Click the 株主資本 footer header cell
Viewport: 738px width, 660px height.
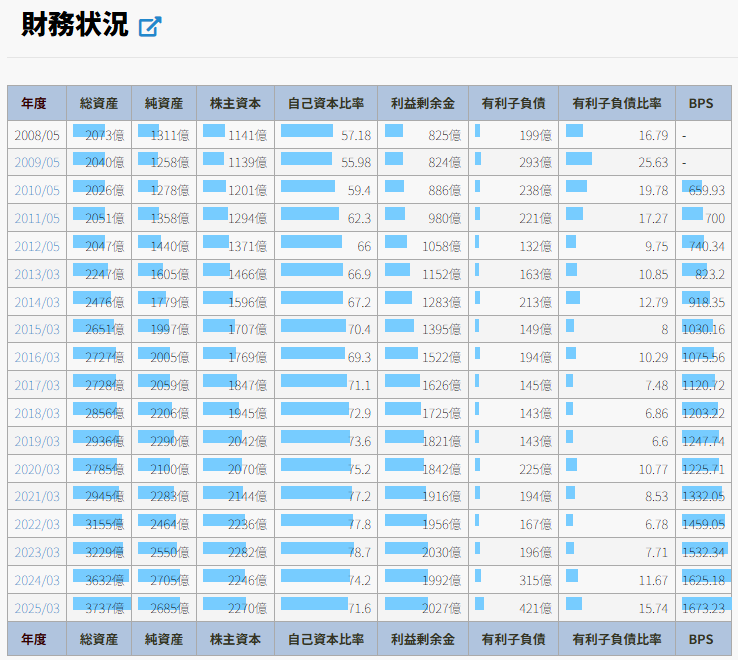coord(235,639)
